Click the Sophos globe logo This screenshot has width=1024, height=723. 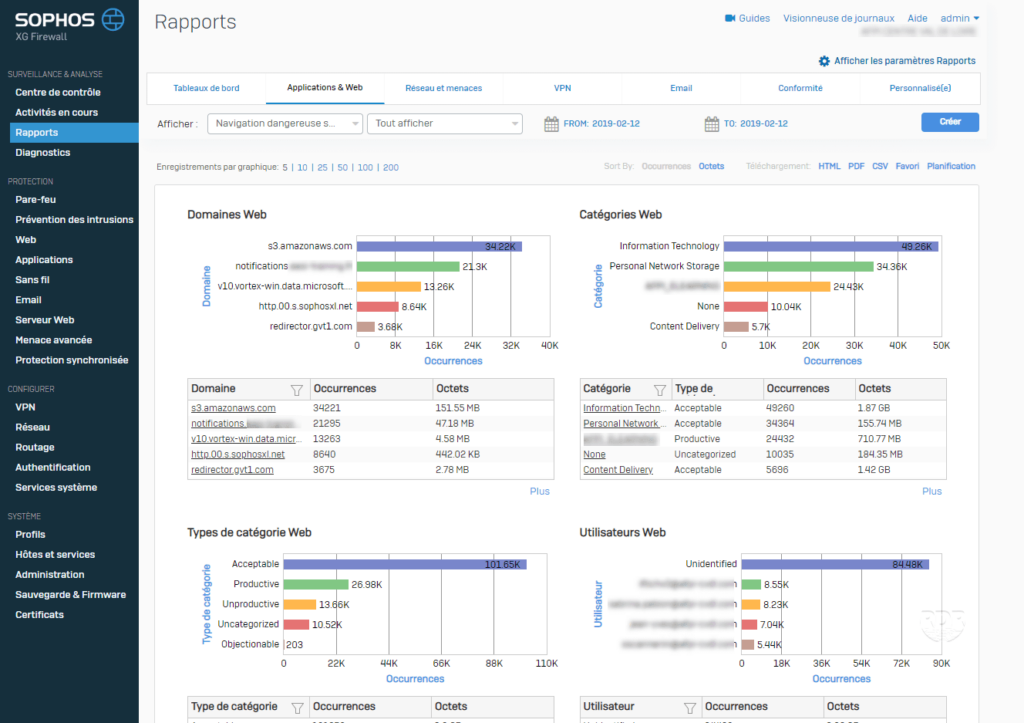tap(114, 19)
